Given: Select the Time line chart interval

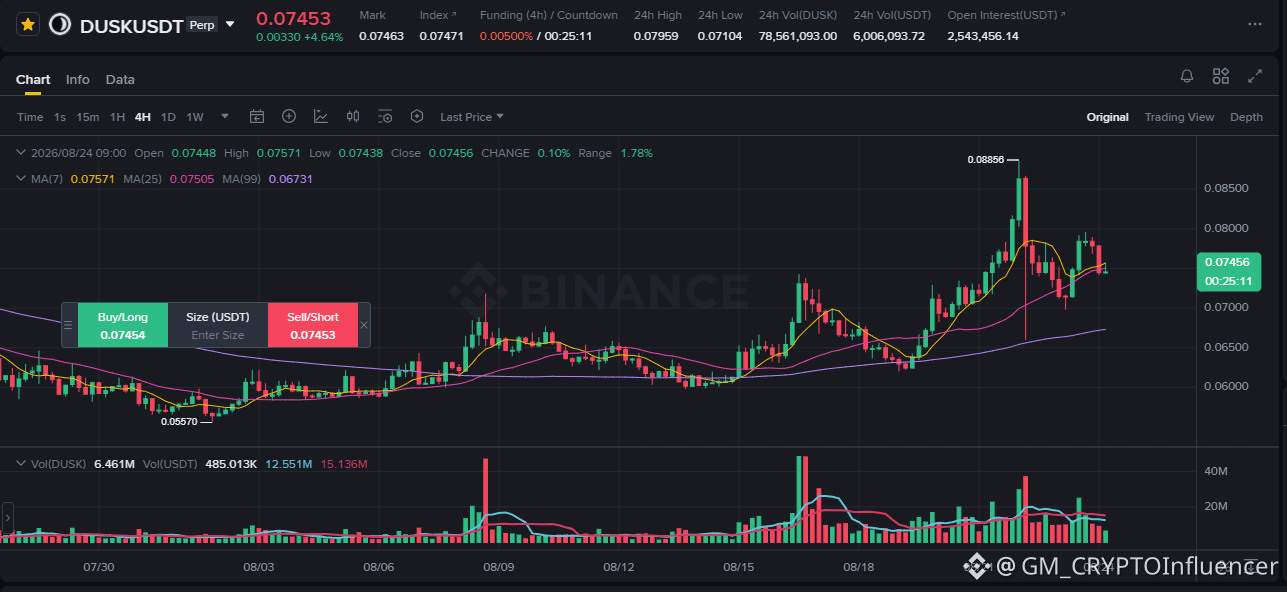Looking at the screenshot, I should [x=30, y=117].
